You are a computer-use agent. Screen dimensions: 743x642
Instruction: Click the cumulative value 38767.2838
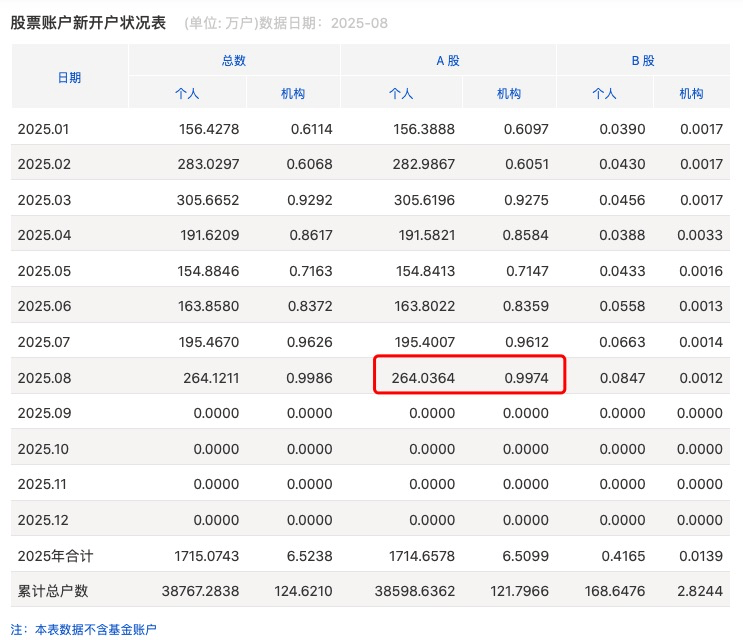coord(200,591)
